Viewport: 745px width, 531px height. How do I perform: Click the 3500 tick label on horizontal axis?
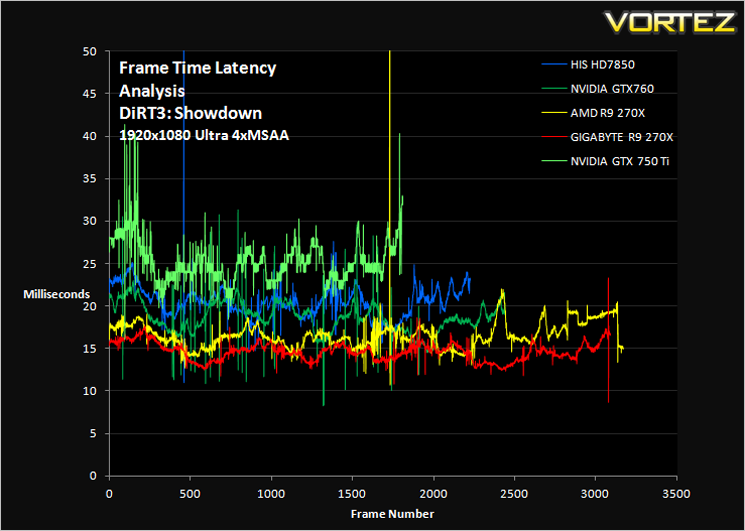click(x=676, y=494)
